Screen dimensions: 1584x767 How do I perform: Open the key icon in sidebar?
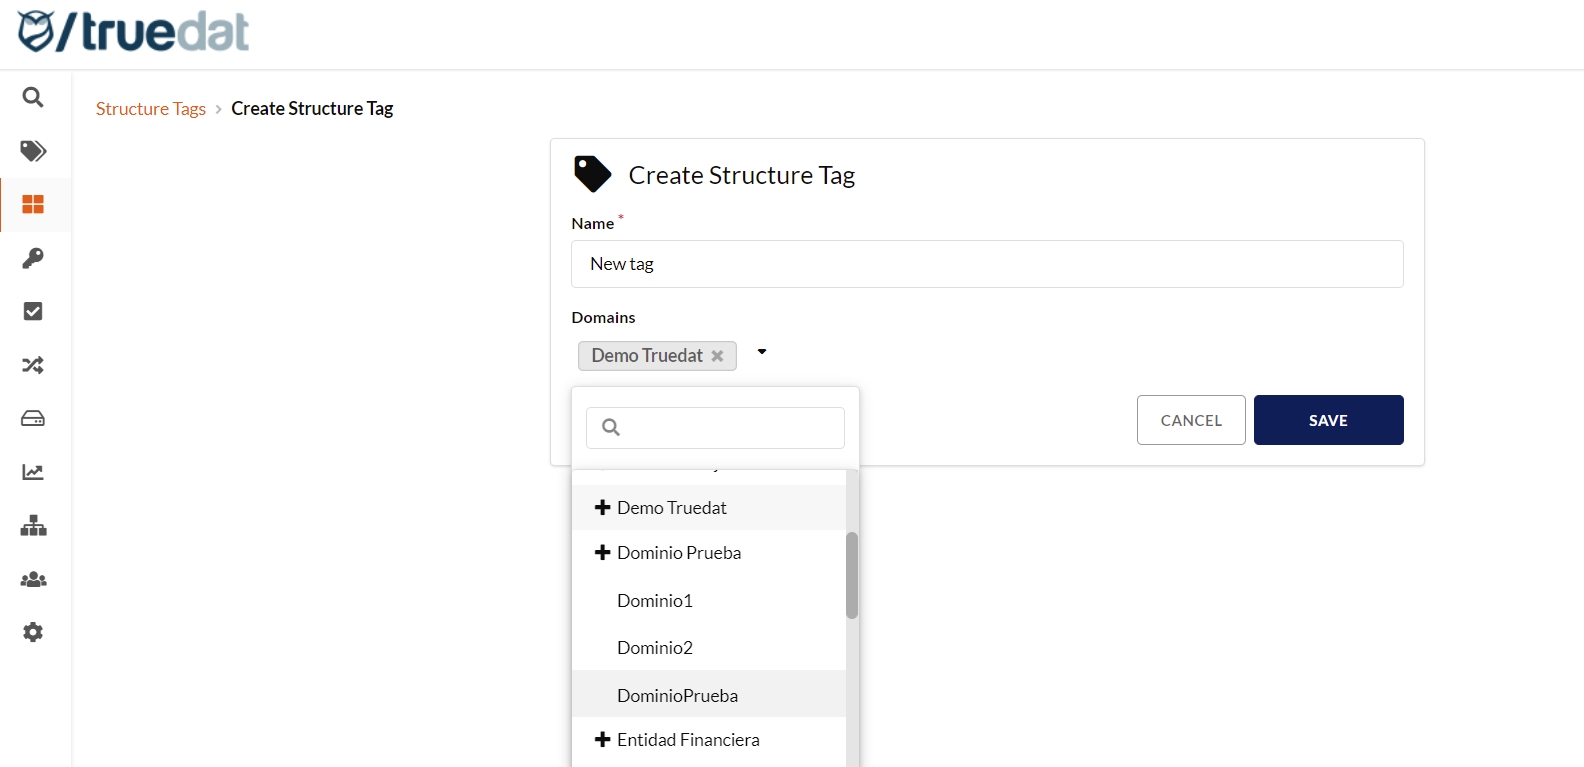click(33, 258)
